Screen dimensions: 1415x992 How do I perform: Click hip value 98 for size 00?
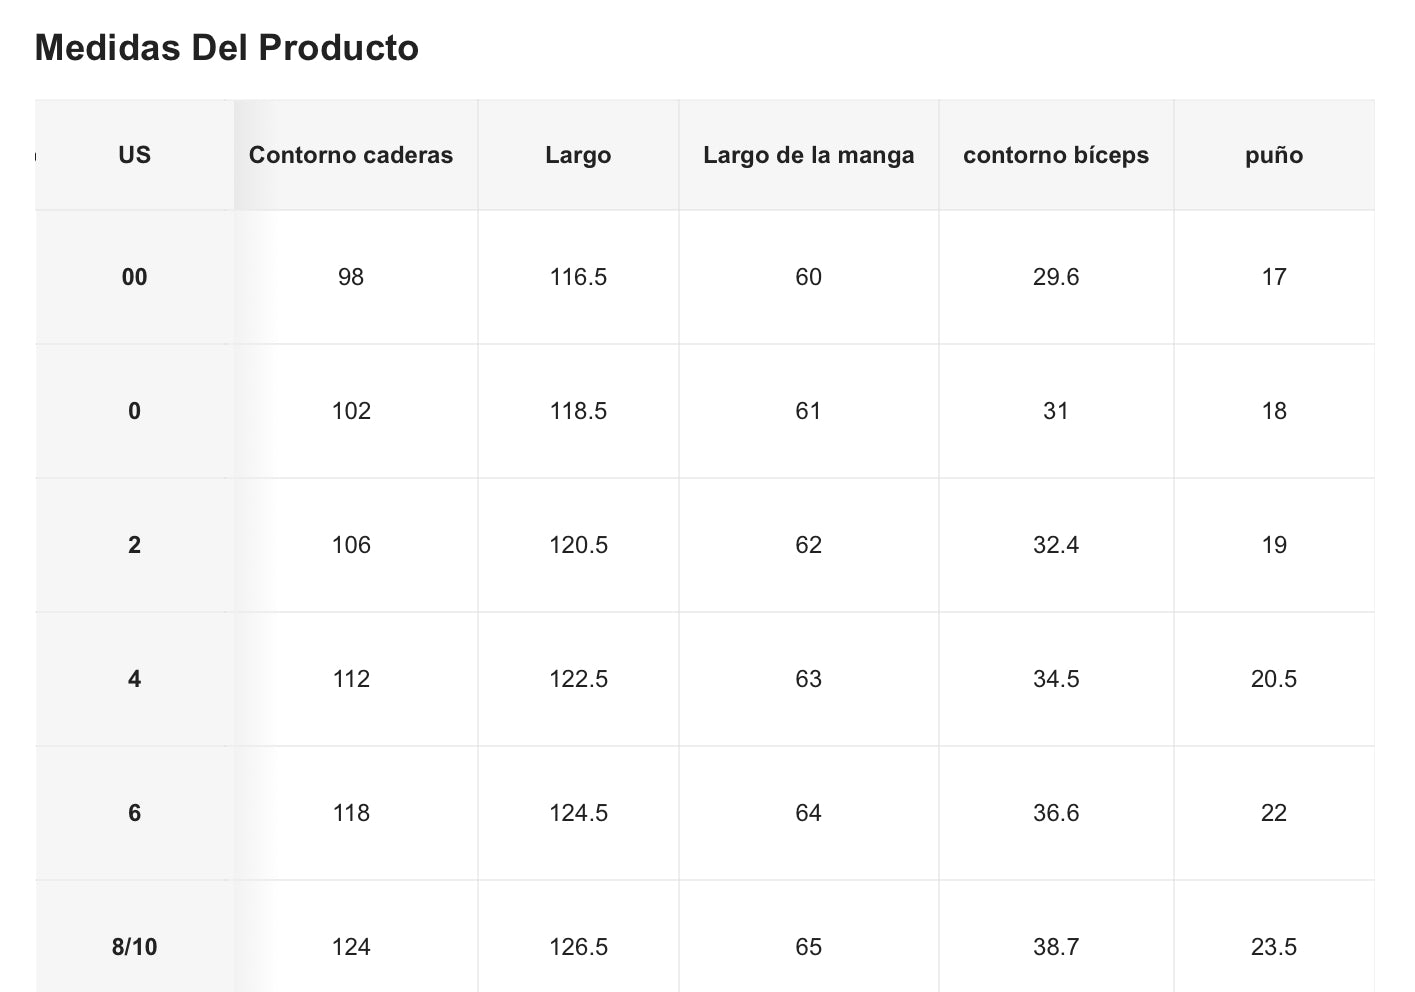click(351, 277)
